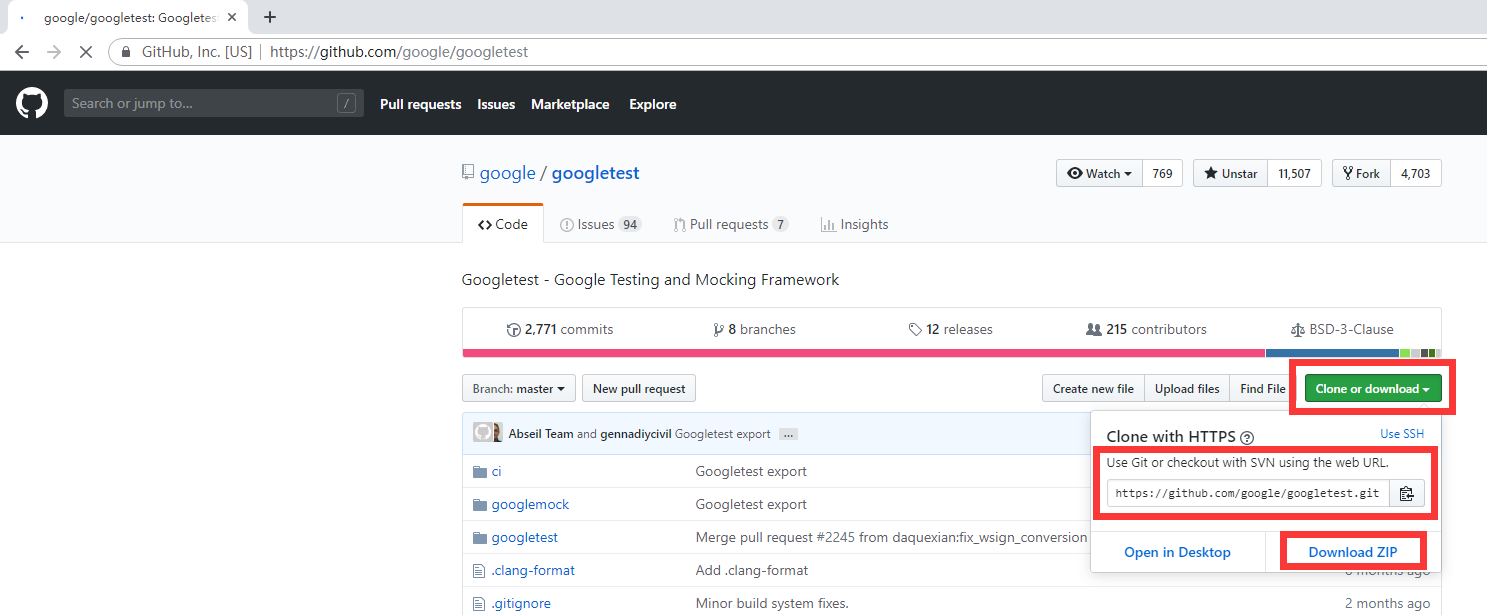Click the padlock icon in address bar
The image size is (1487, 615).
[x=126, y=52]
